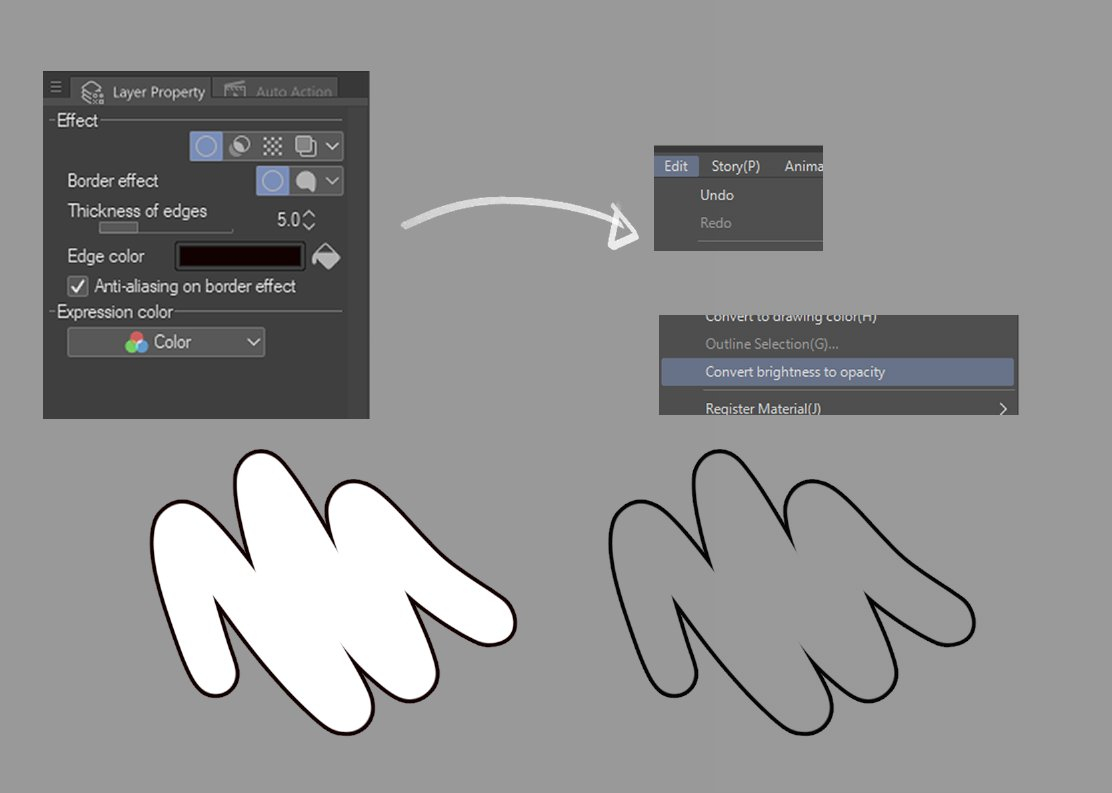
Task: Toggle Anti-aliasing on border effect checkbox
Action: click(x=77, y=286)
